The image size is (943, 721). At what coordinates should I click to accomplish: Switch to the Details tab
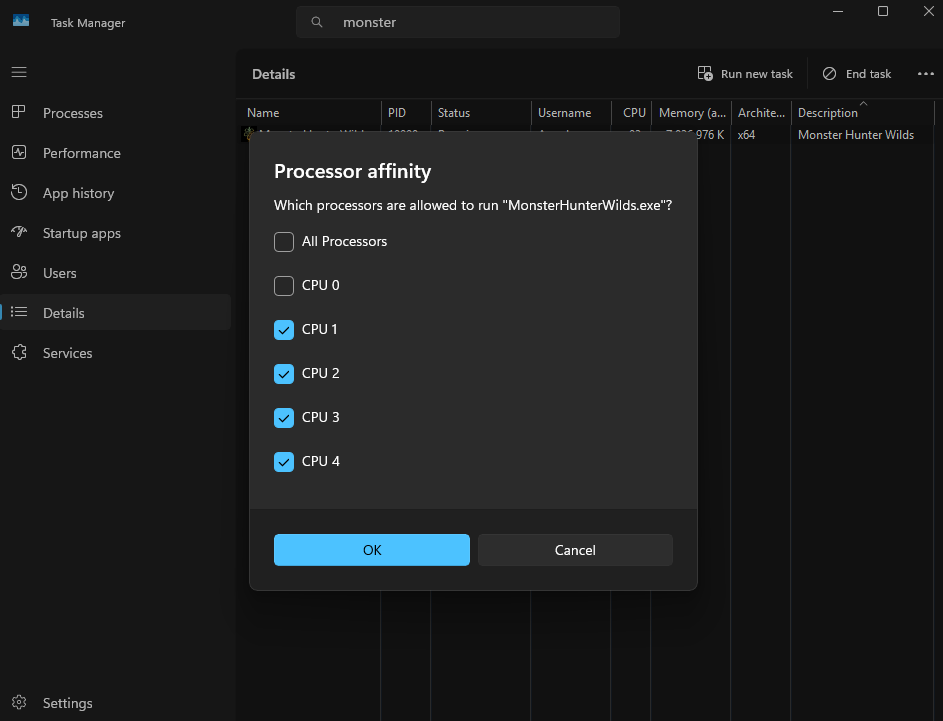(64, 313)
